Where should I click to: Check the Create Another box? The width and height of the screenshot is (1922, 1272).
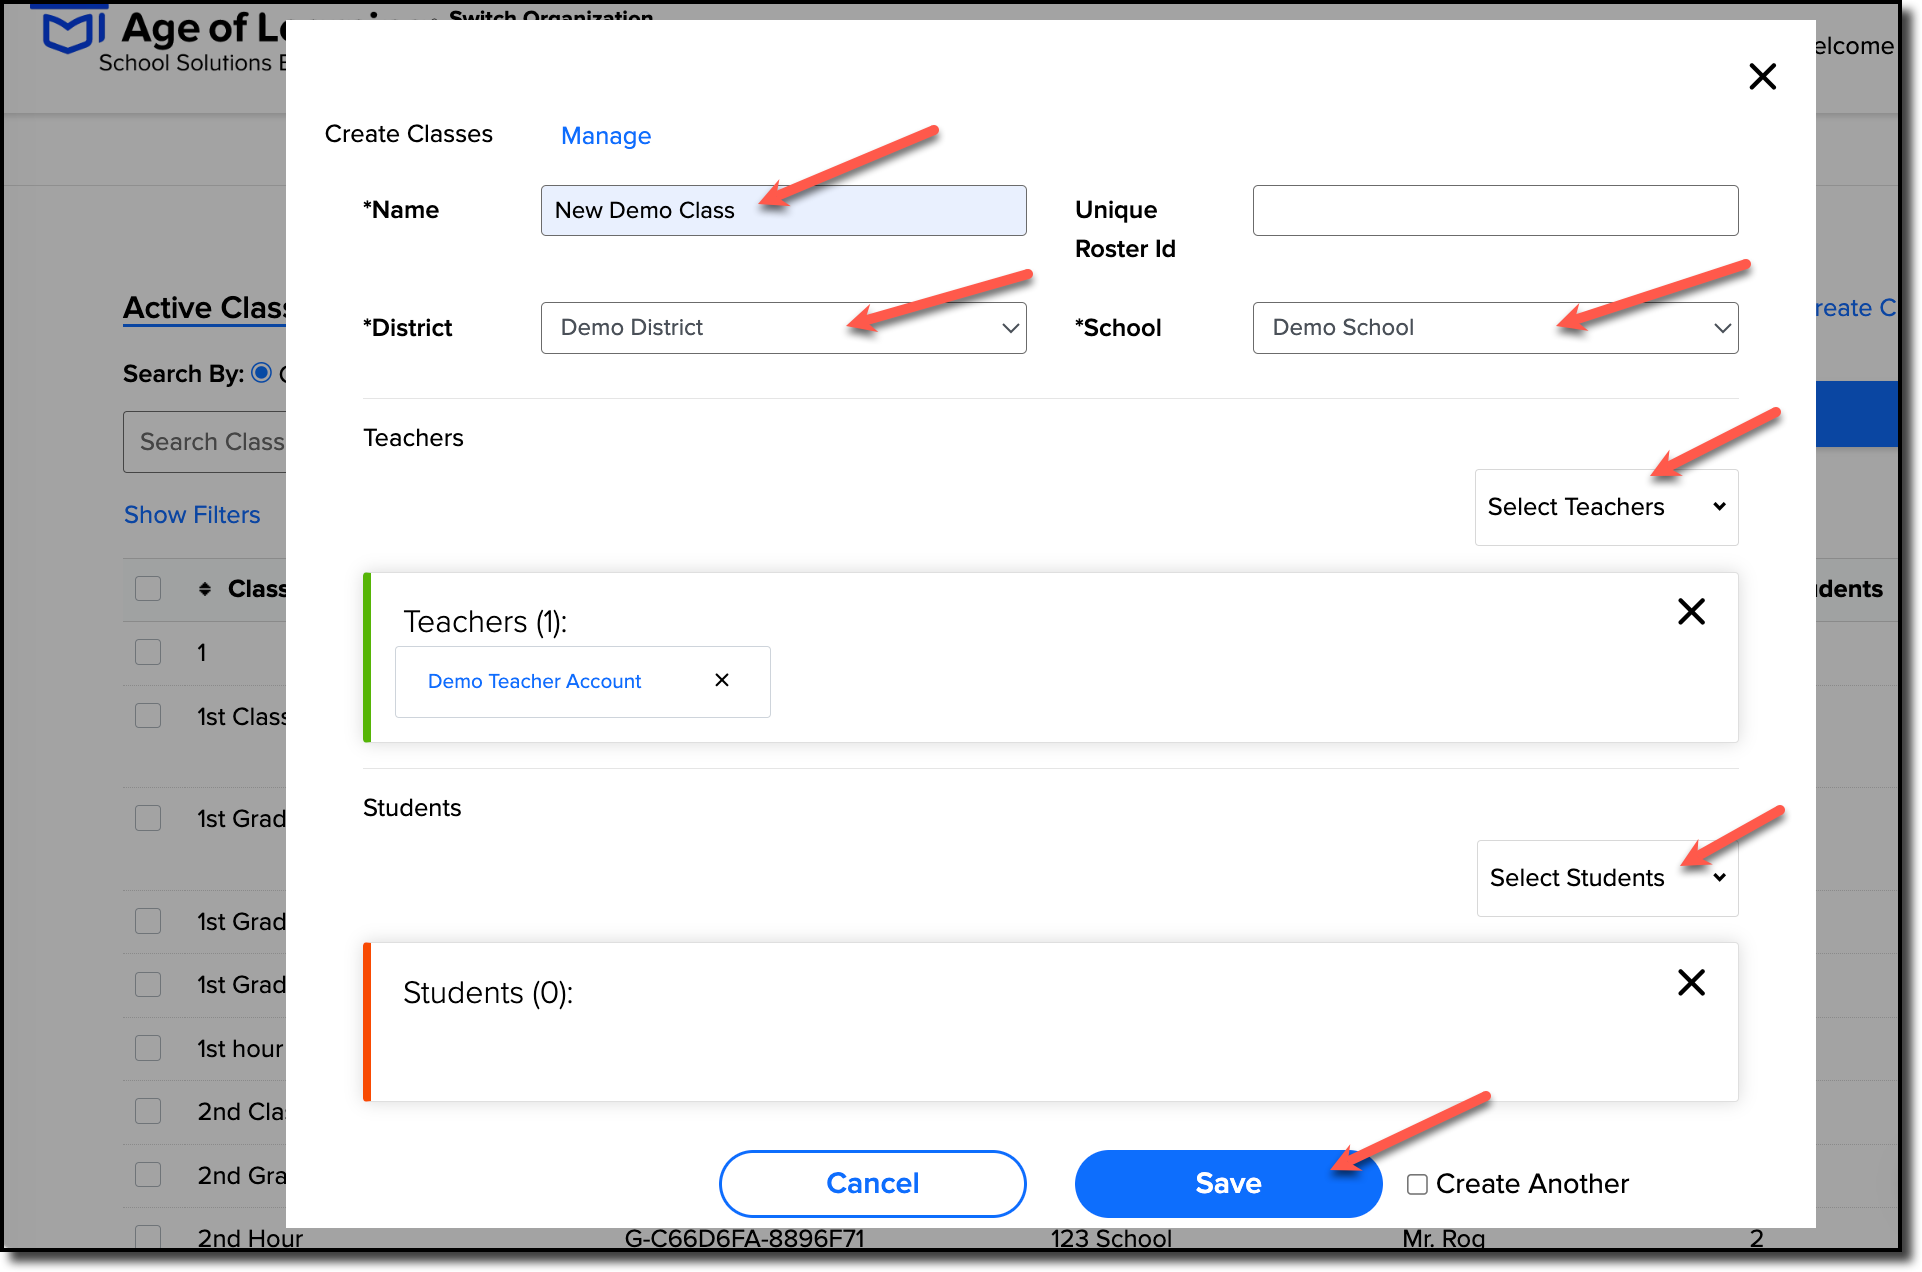(1417, 1185)
